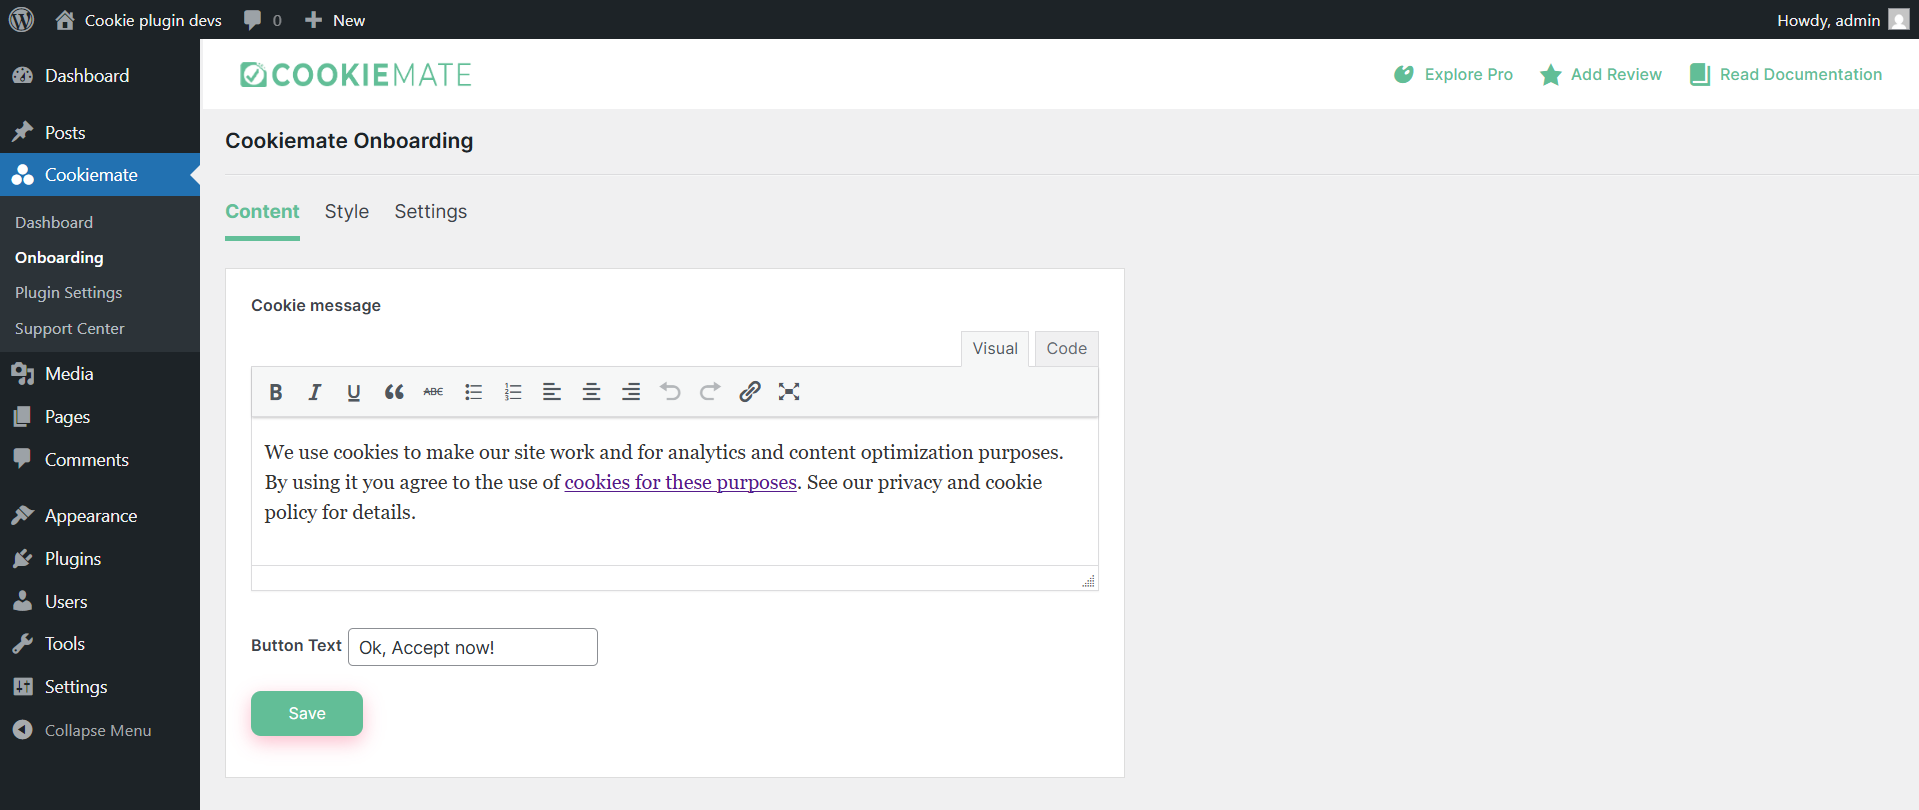Toggle bold formatting in editor toolbar
This screenshot has height=810, width=1919.
[276, 392]
